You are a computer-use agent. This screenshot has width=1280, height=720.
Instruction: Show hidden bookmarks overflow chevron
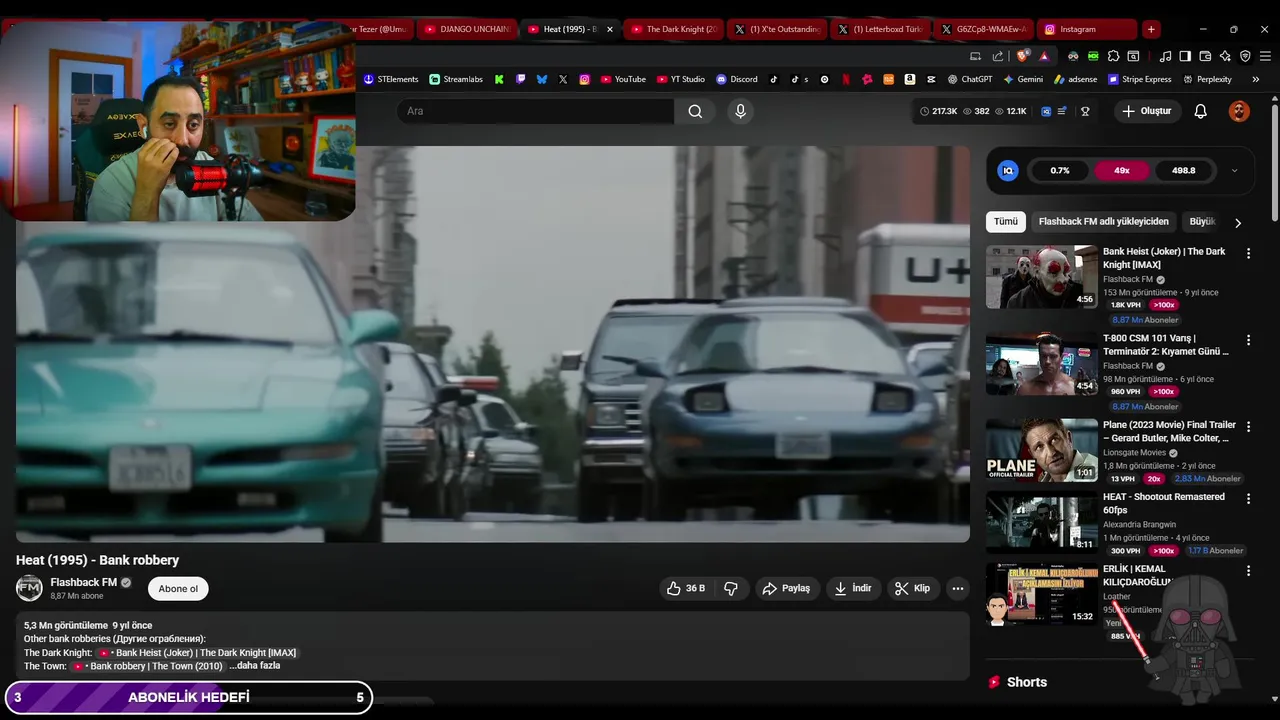pyautogui.click(x=1255, y=79)
